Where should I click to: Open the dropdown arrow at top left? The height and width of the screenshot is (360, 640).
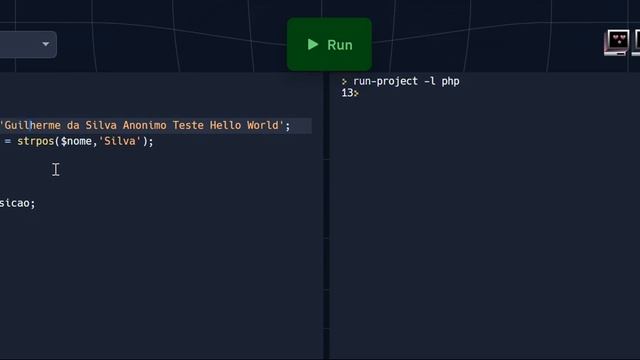46,44
